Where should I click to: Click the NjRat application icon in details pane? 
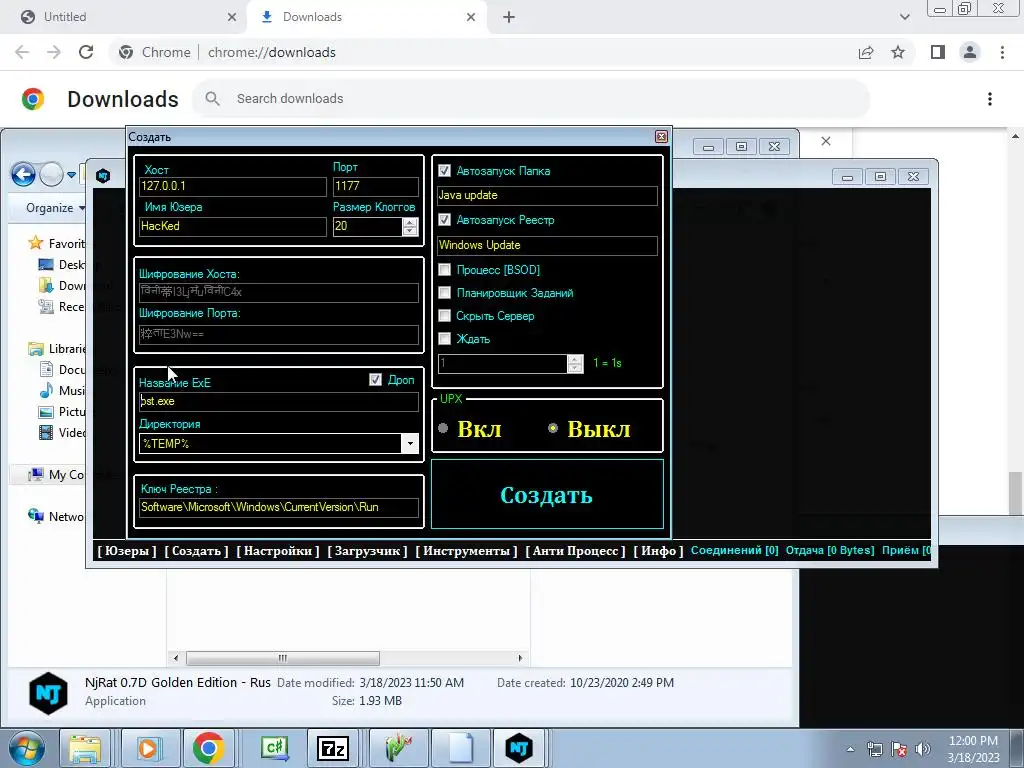pyautogui.click(x=48, y=693)
